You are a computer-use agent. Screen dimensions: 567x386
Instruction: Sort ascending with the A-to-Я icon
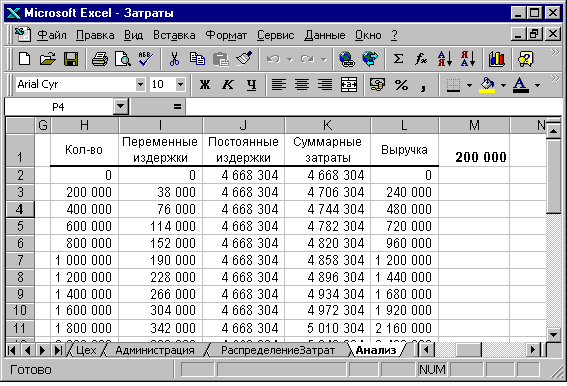coord(445,59)
